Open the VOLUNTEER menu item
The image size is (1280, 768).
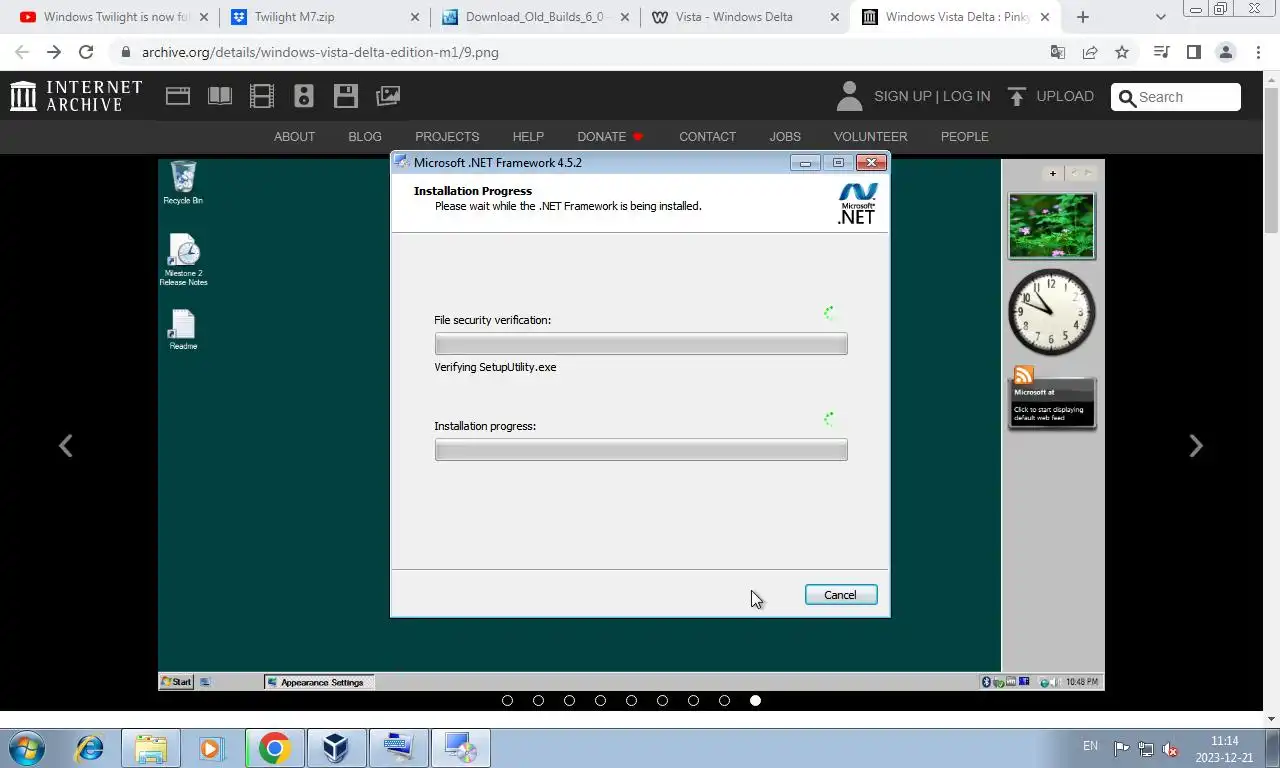(x=870, y=136)
